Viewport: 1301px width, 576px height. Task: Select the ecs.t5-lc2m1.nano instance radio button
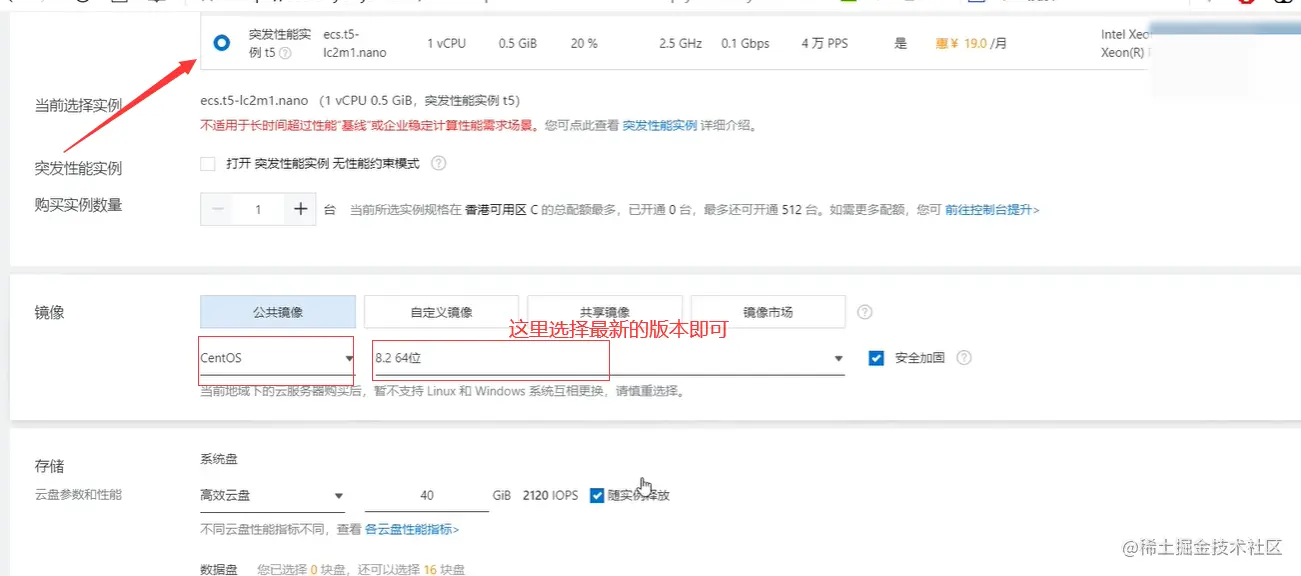[221, 42]
